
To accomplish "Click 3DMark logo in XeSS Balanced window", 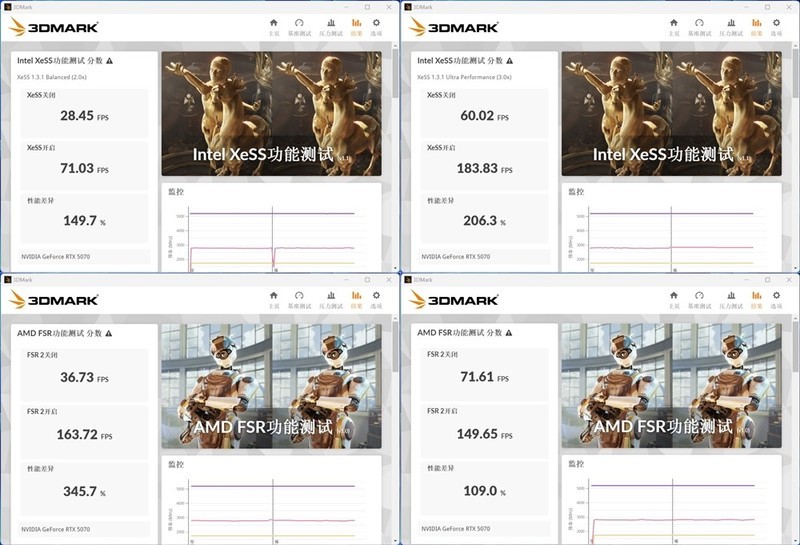I will click(54, 27).
